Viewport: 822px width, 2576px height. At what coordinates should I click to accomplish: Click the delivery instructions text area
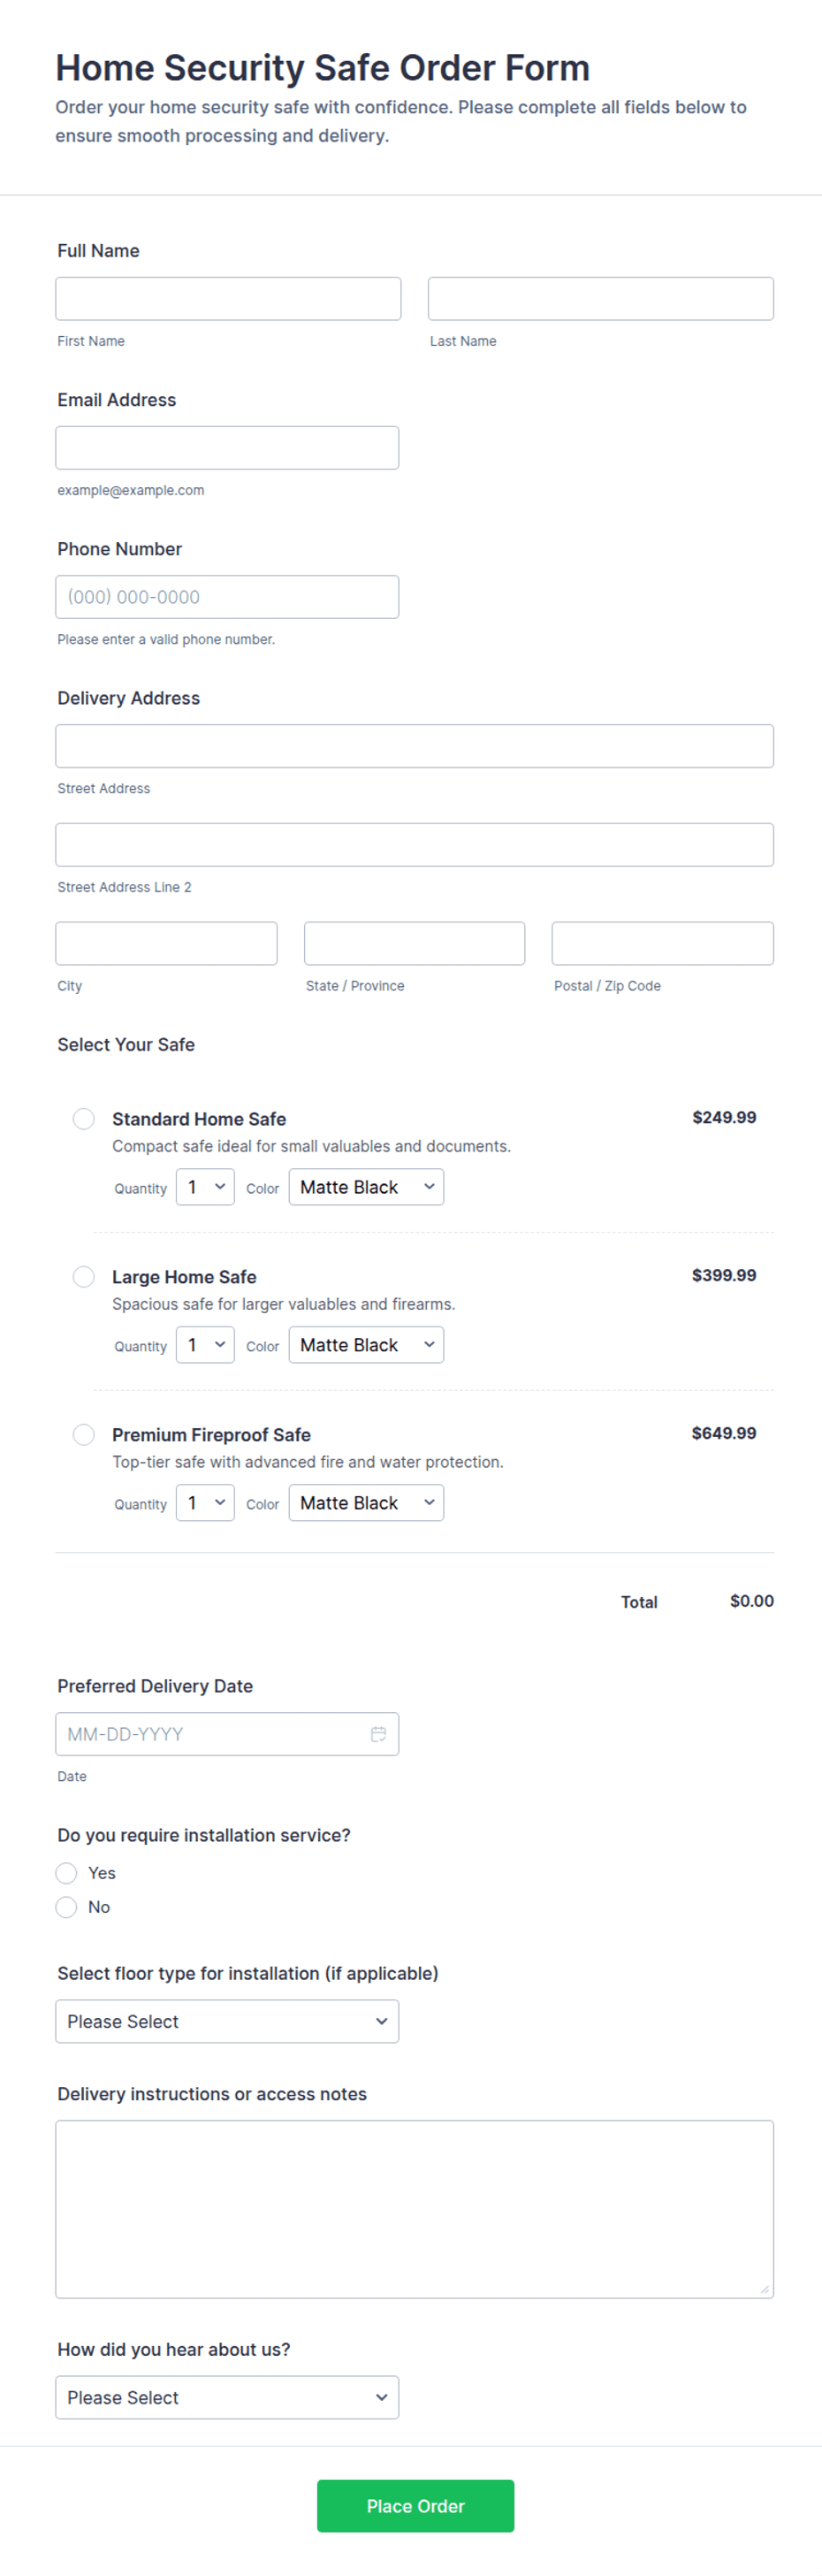point(414,2209)
